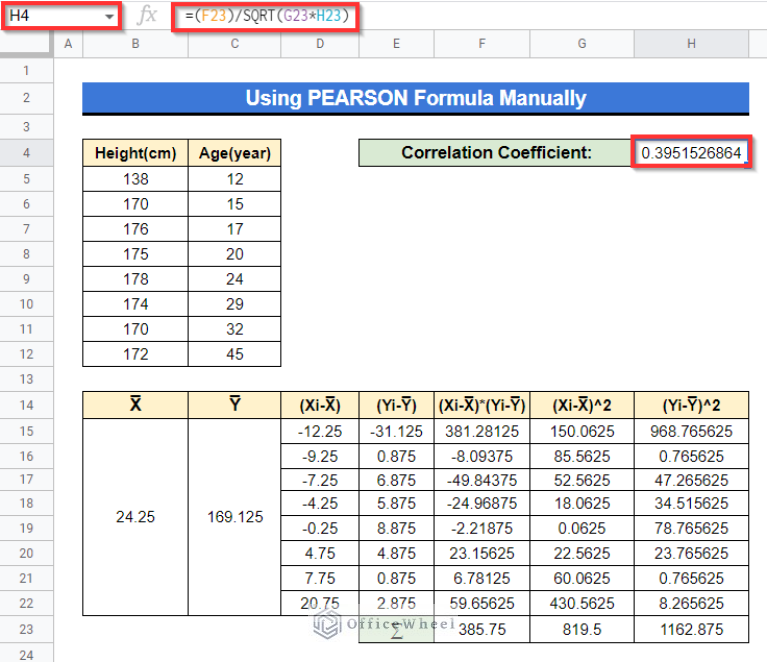Select sum cell 819.5
This screenshot has height=662, width=767.
(x=582, y=629)
